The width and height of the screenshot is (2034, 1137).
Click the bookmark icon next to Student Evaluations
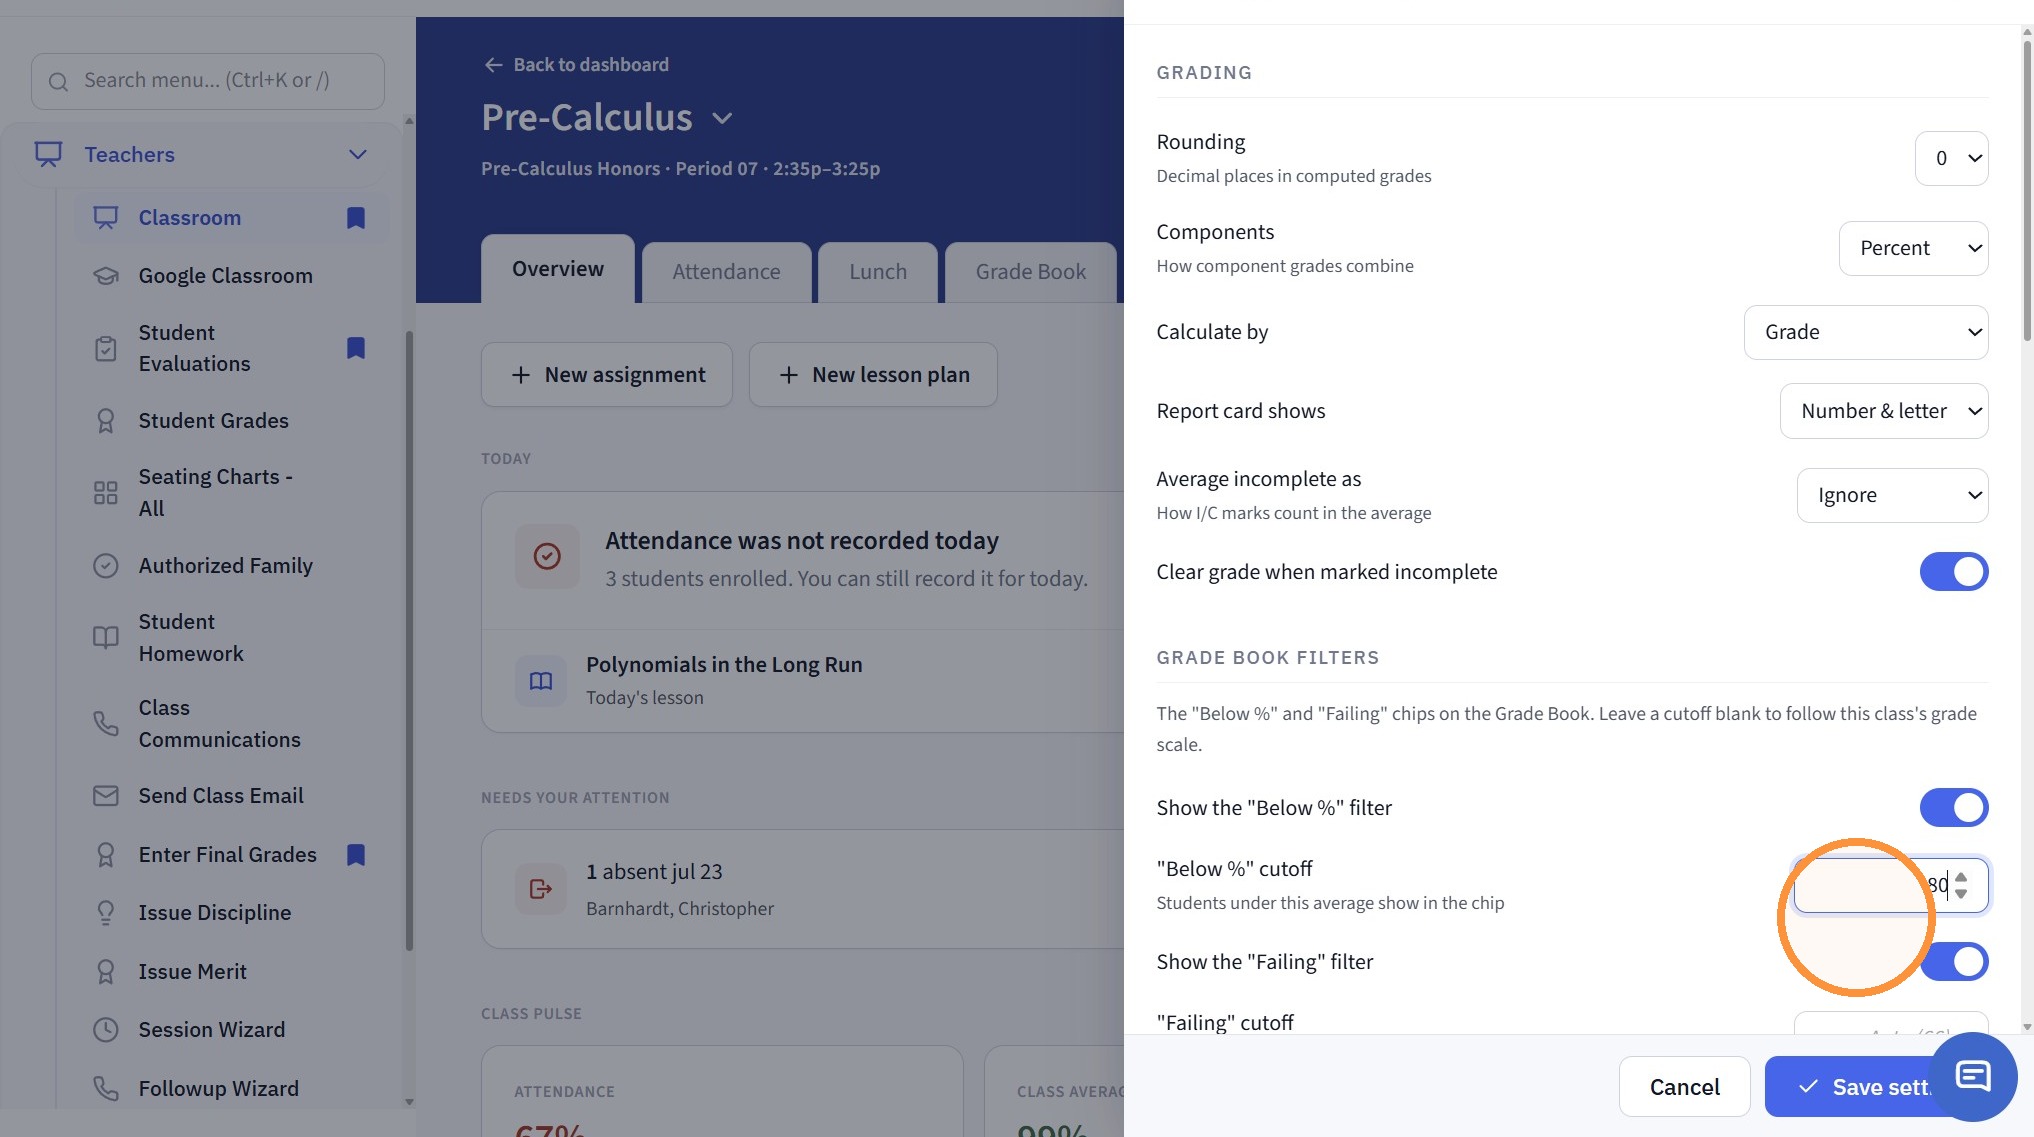pyautogui.click(x=355, y=348)
